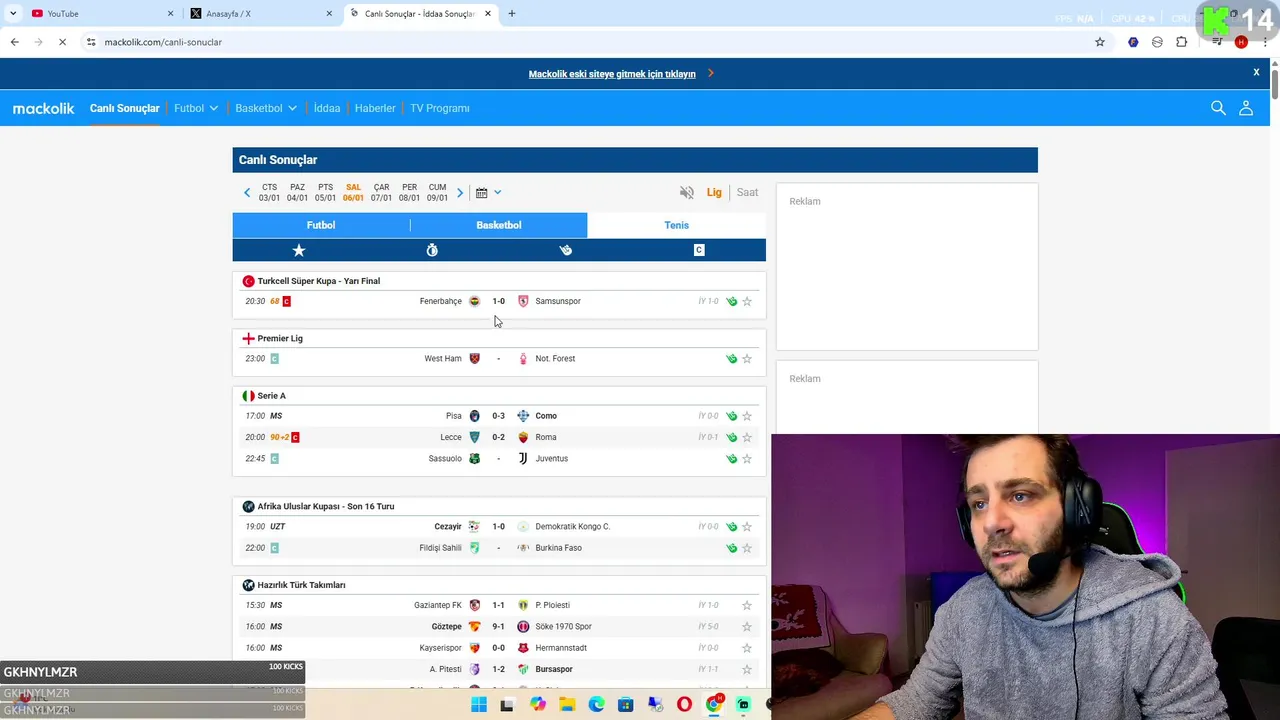Open the user account icon
This screenshot has height=720, width=1280.
[x=1246, y=108]
